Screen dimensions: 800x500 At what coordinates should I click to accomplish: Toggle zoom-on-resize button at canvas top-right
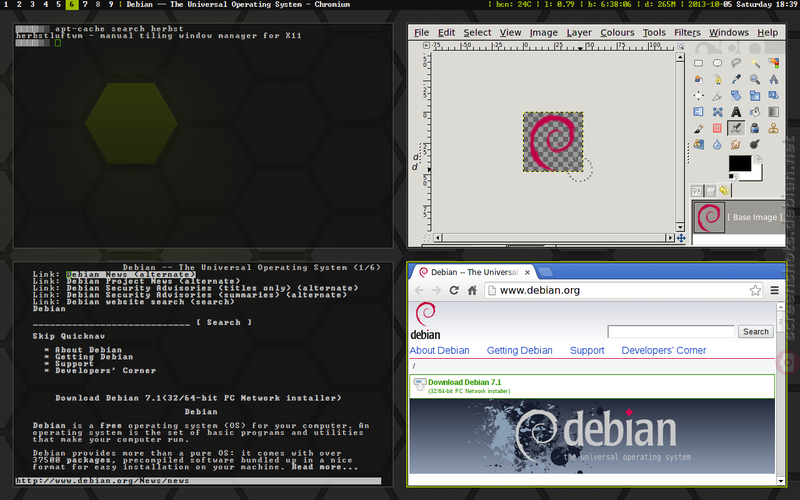680,46
